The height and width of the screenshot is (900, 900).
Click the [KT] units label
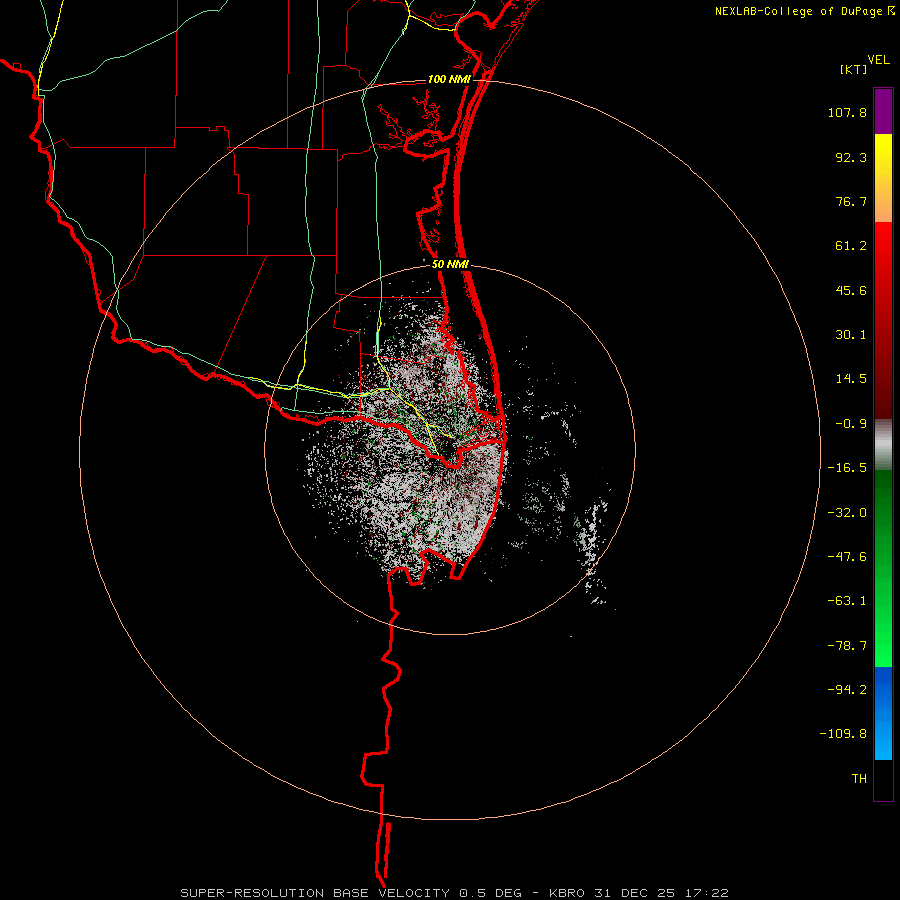[x=854, y=69]
